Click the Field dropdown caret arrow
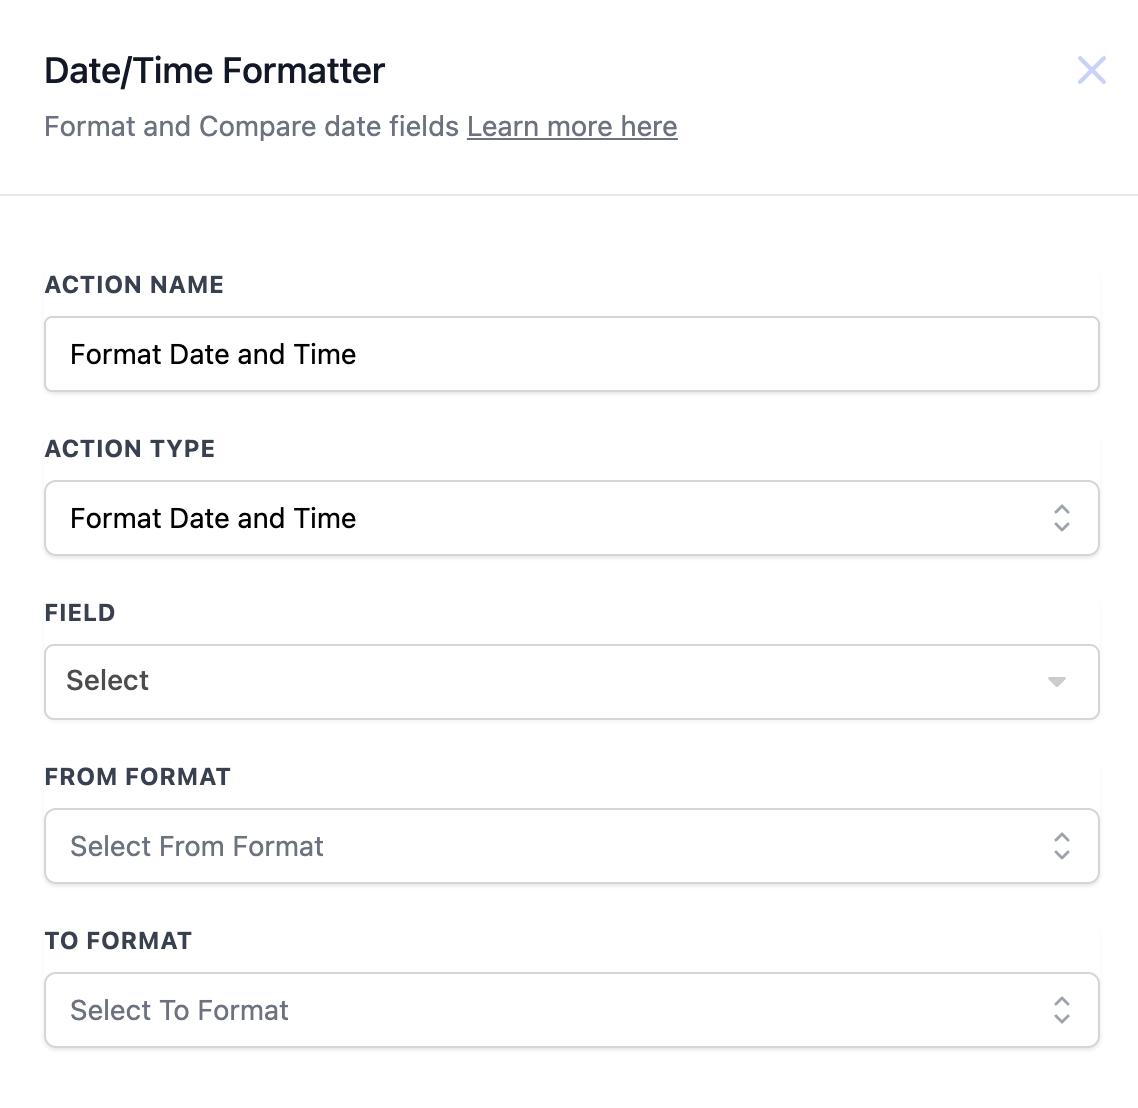 [x=1056, y=682]
